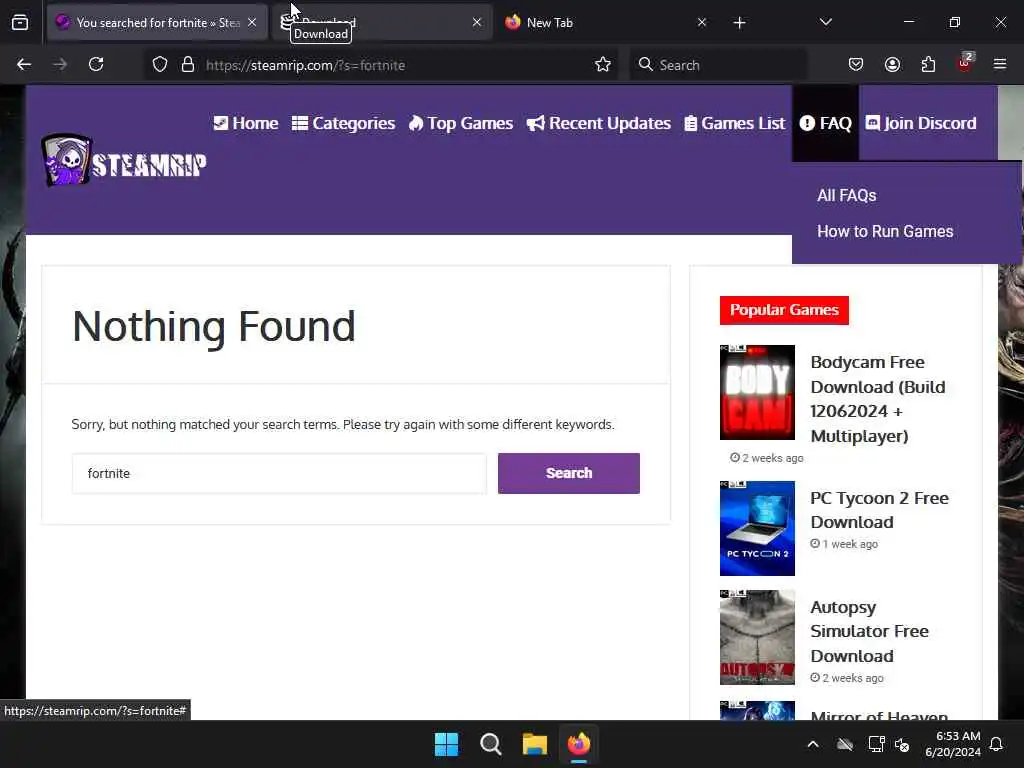Go back to previous page
The height and width of the screenshot is (768, 1024).
click(24, 64)
